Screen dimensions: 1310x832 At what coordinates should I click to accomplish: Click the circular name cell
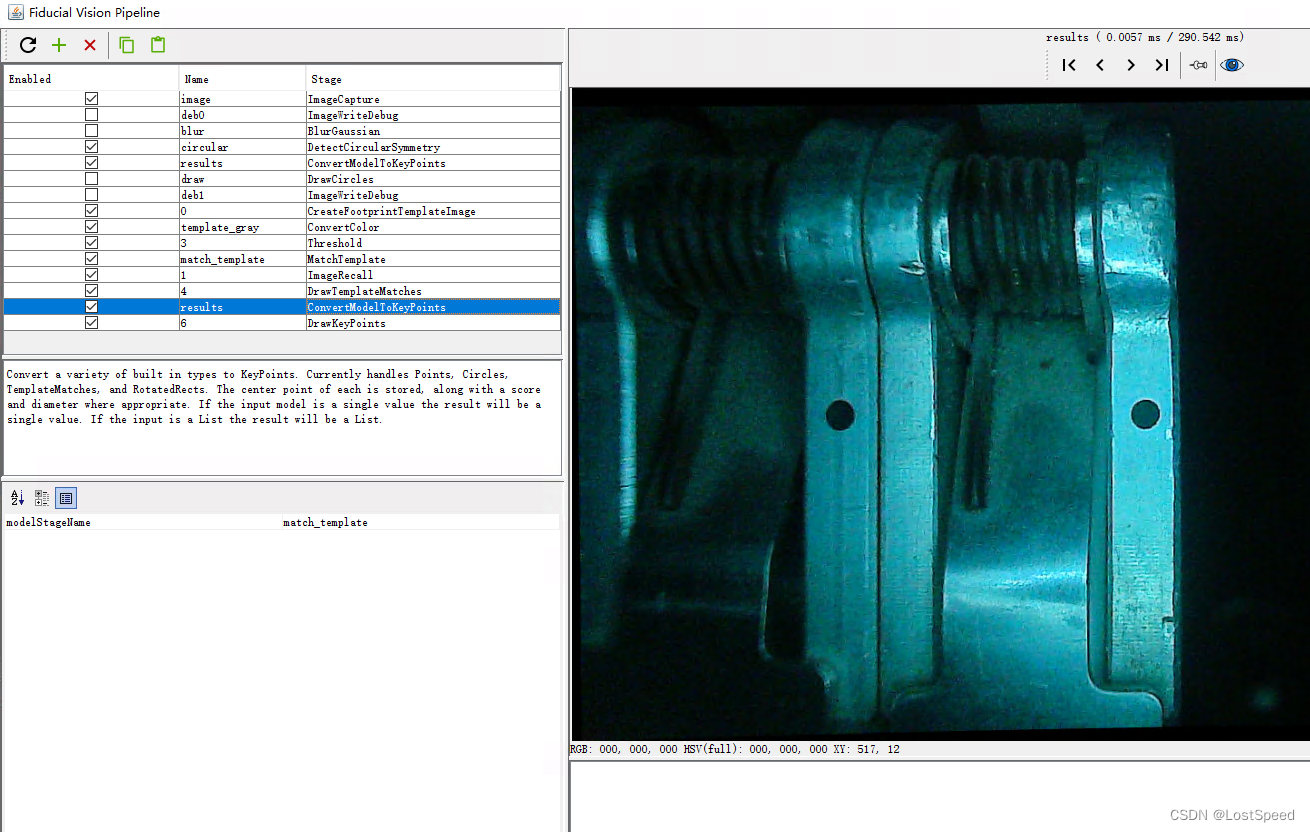(242, 147)
